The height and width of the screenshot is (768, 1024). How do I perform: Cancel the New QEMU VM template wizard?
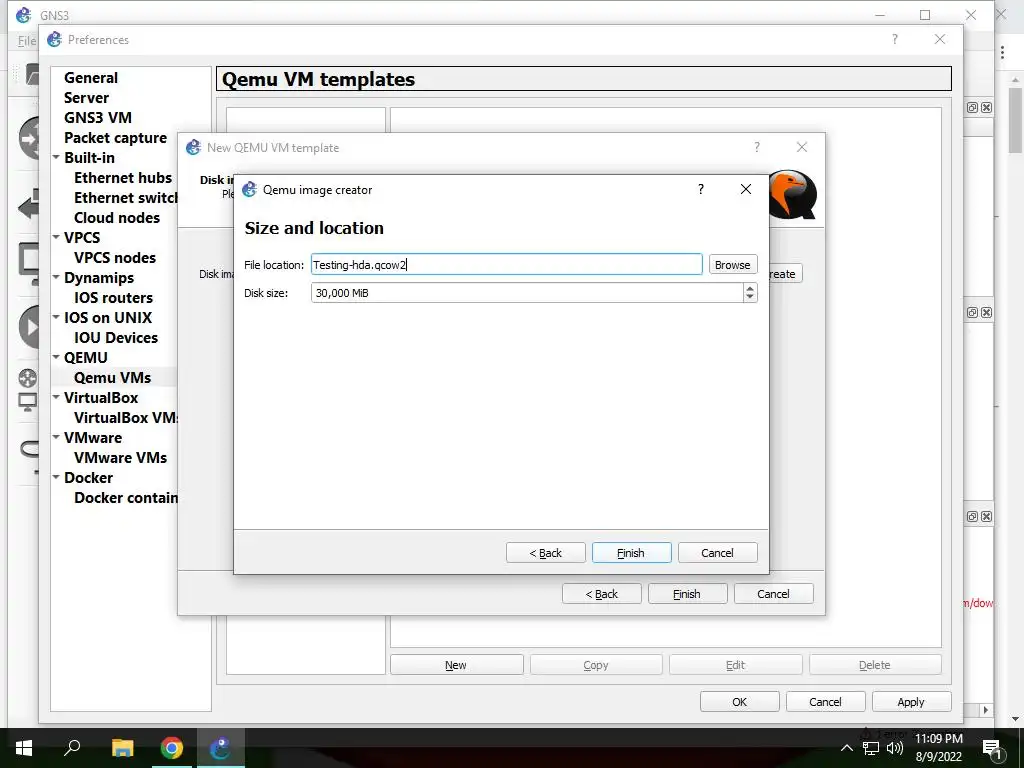[774, 594]
